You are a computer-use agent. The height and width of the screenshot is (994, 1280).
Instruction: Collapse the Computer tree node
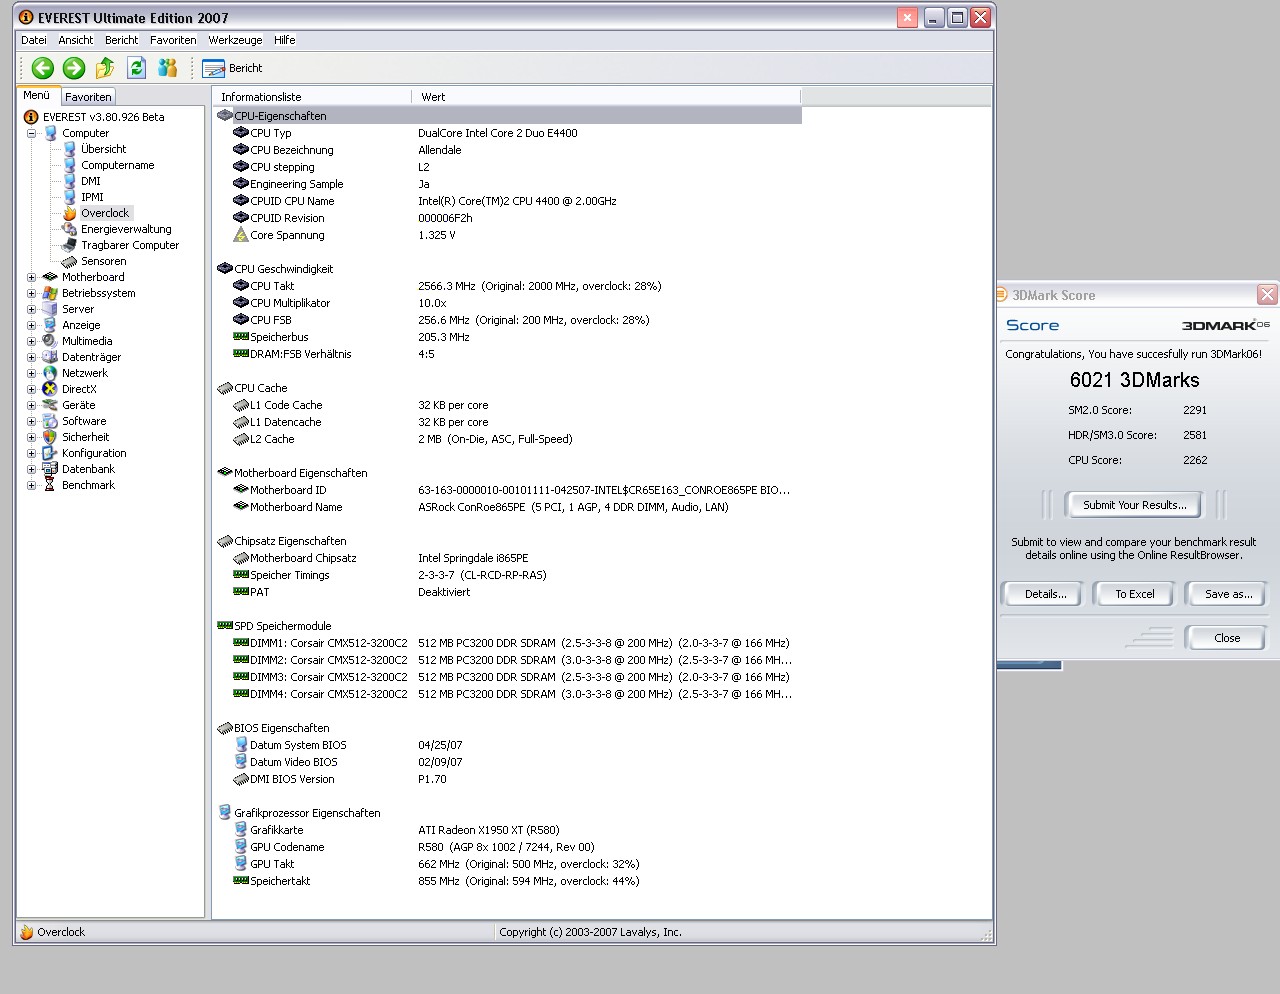click(31, 133)
